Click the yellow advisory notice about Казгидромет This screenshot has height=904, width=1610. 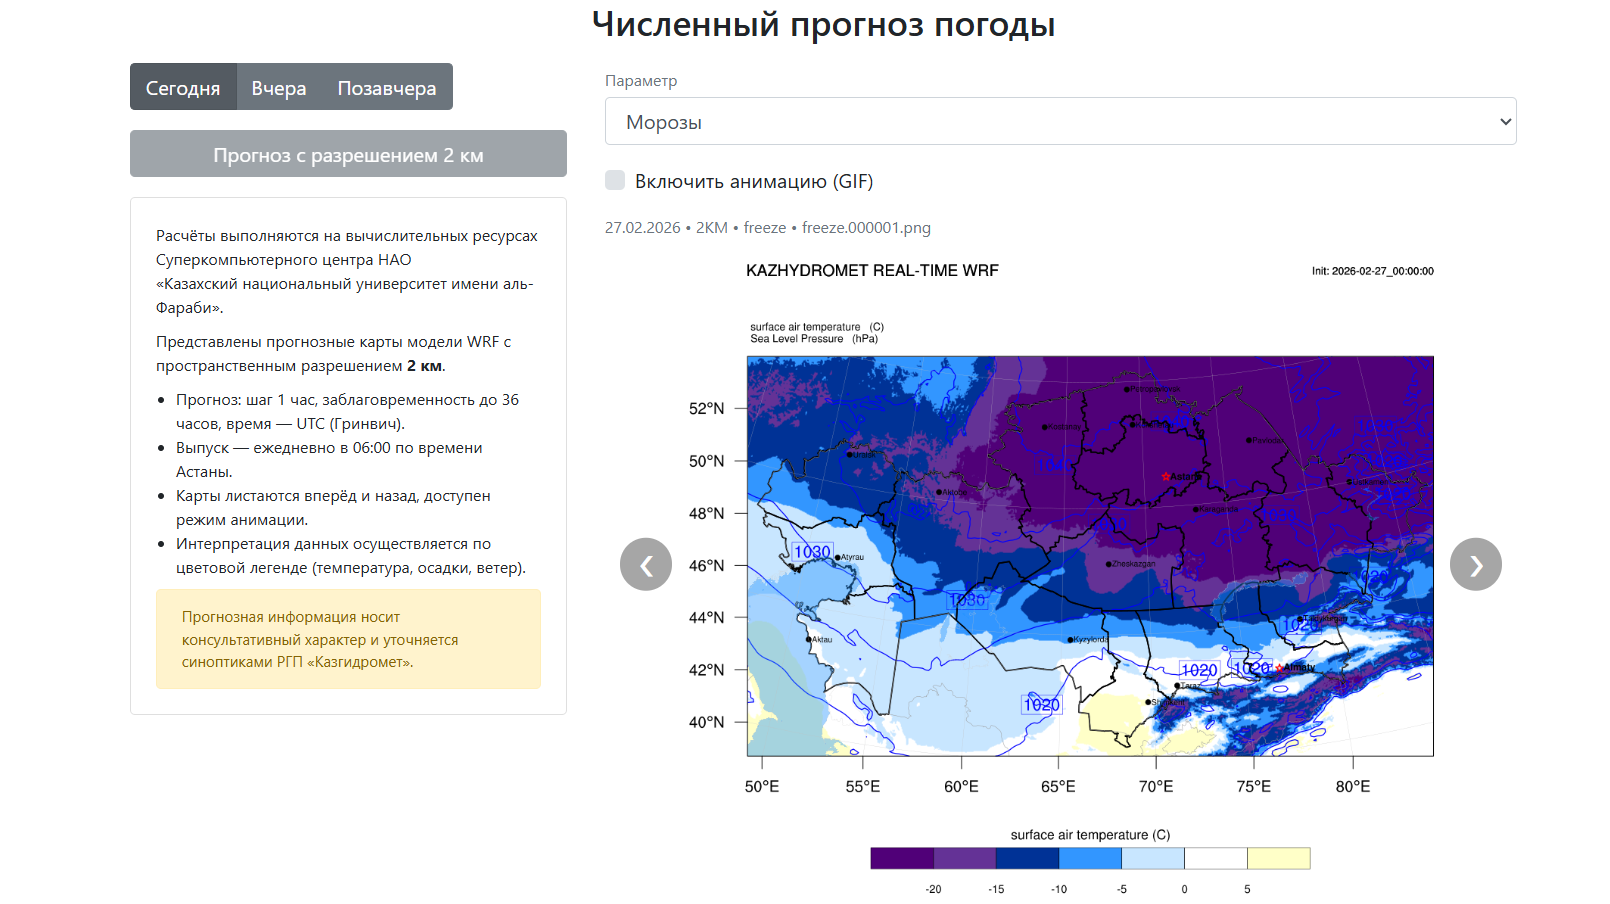tap(348, 639)
